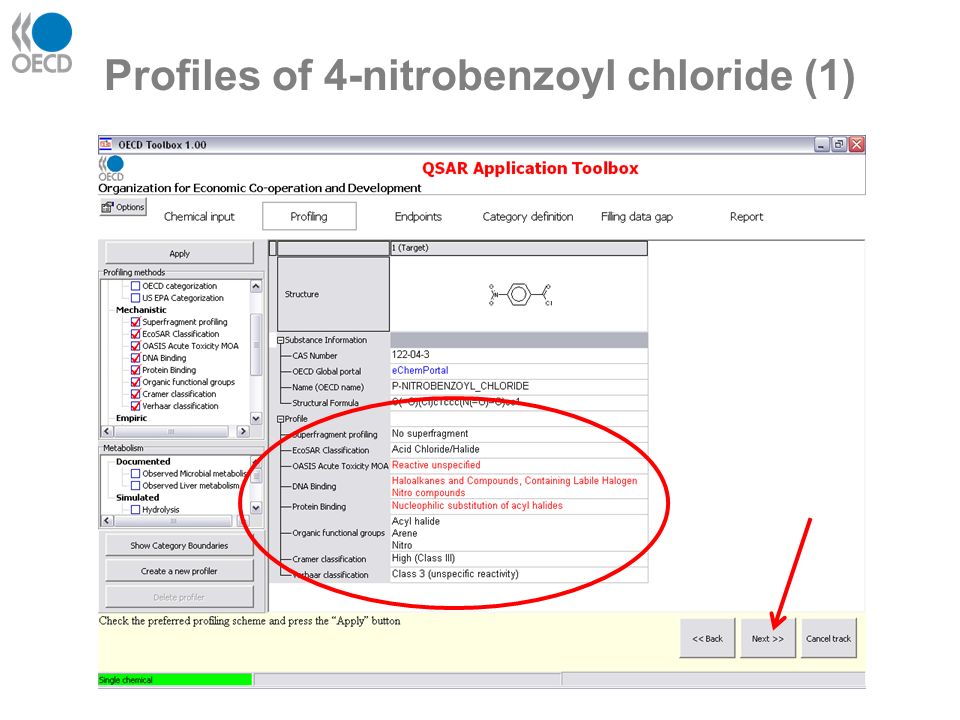Uncheck Cramer classification profiler
Screen dimensions: 960x720
135,394
